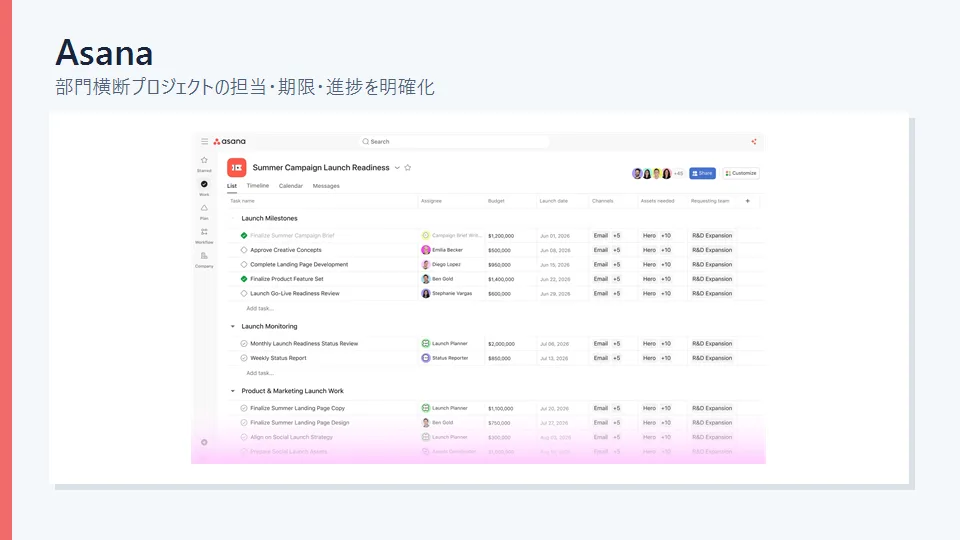
Task: Mark Weekly Status Report complete
Action: (244, 358)
